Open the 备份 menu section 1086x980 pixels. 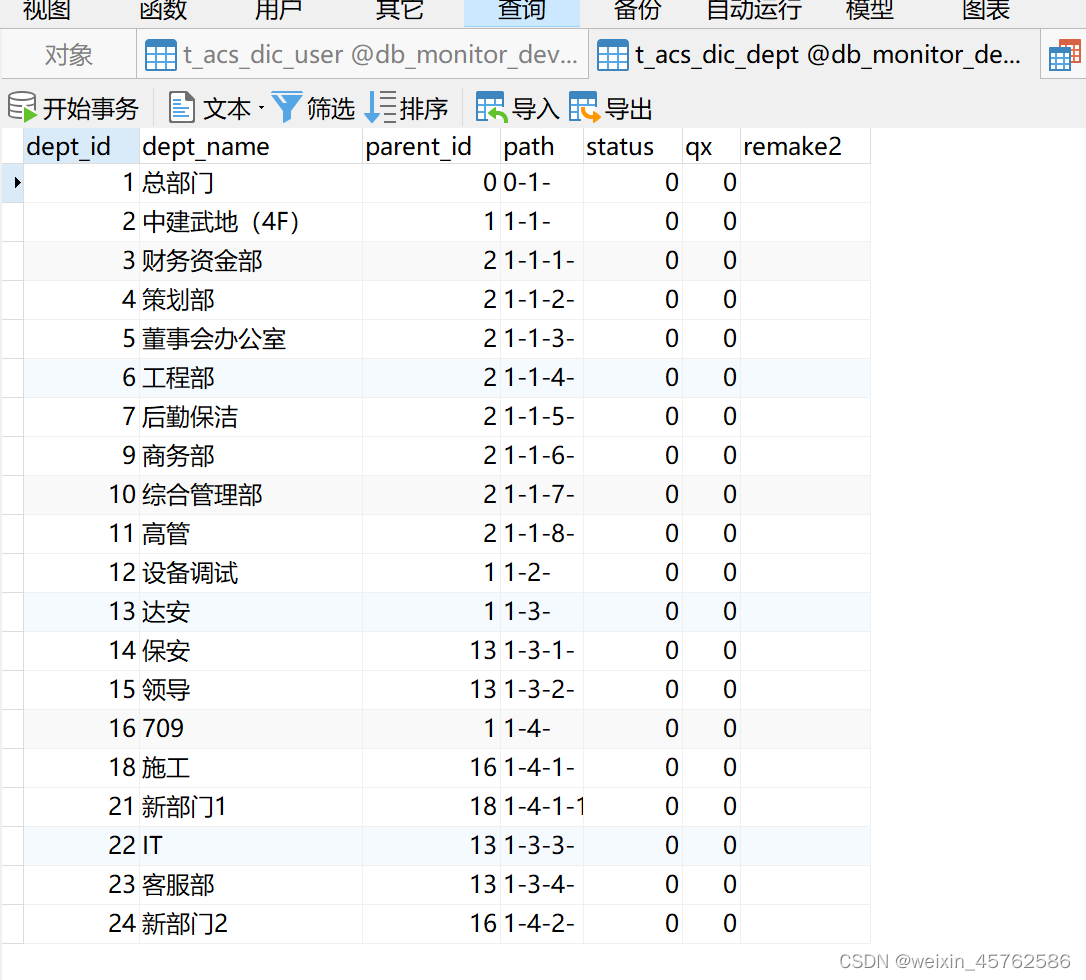(637, 12)
